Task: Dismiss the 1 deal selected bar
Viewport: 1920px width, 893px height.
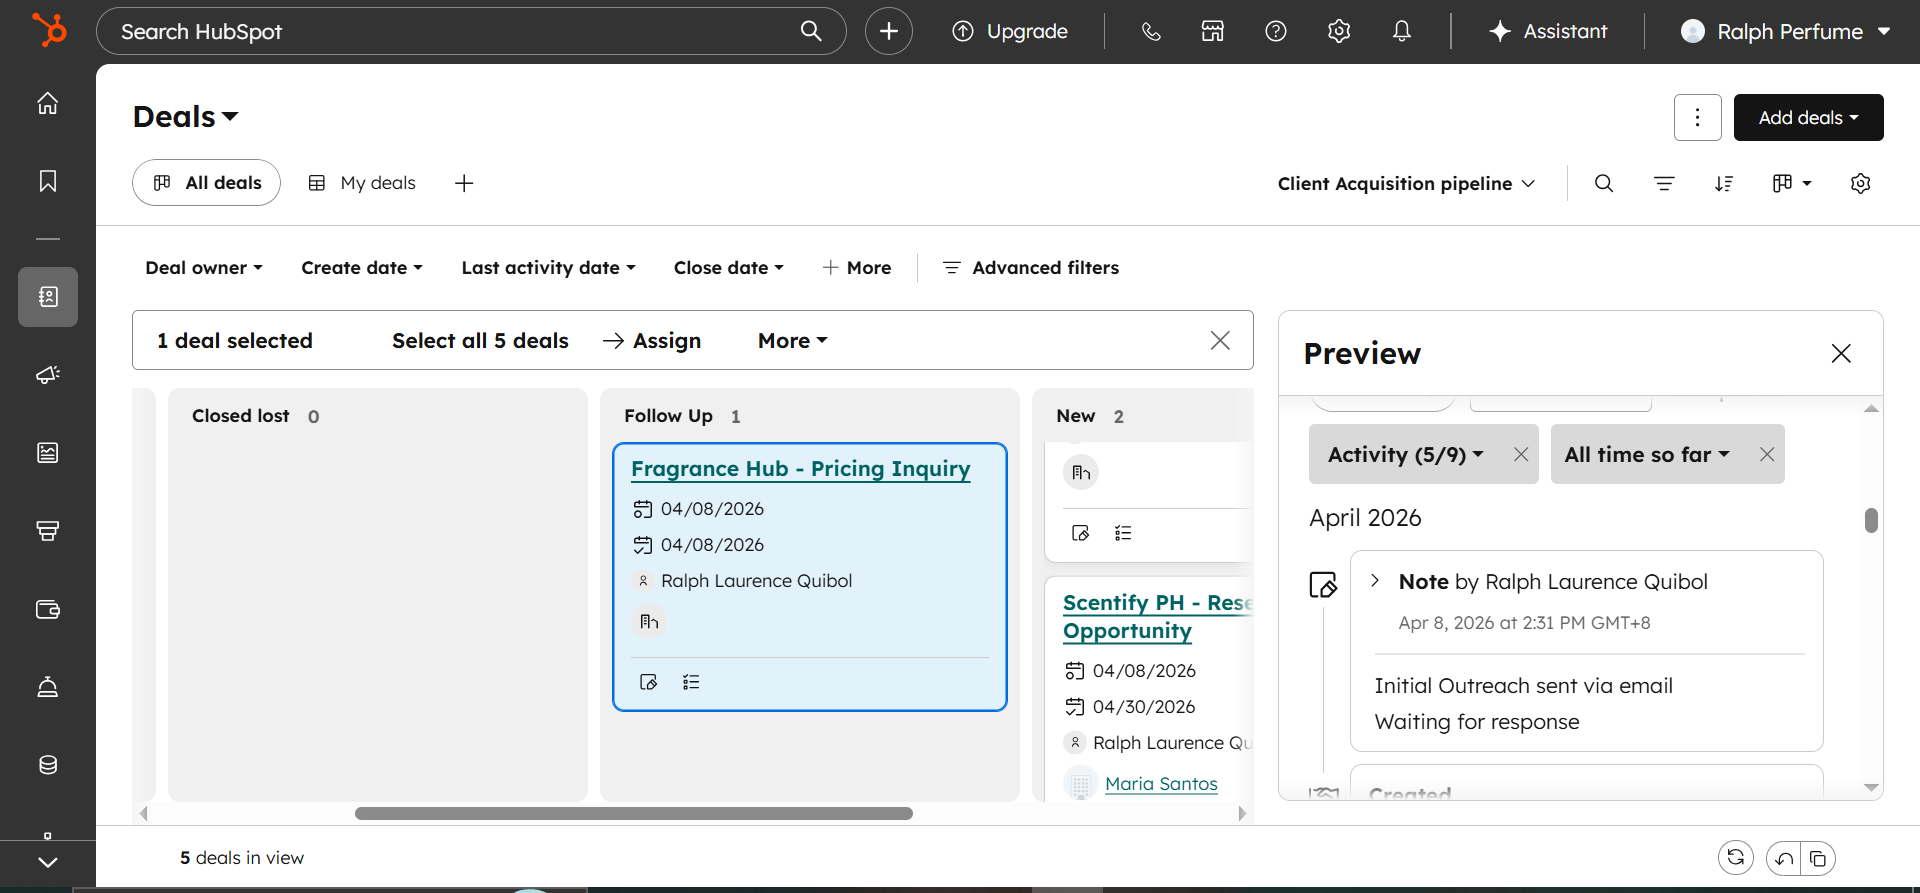Action: [1220, 340]
